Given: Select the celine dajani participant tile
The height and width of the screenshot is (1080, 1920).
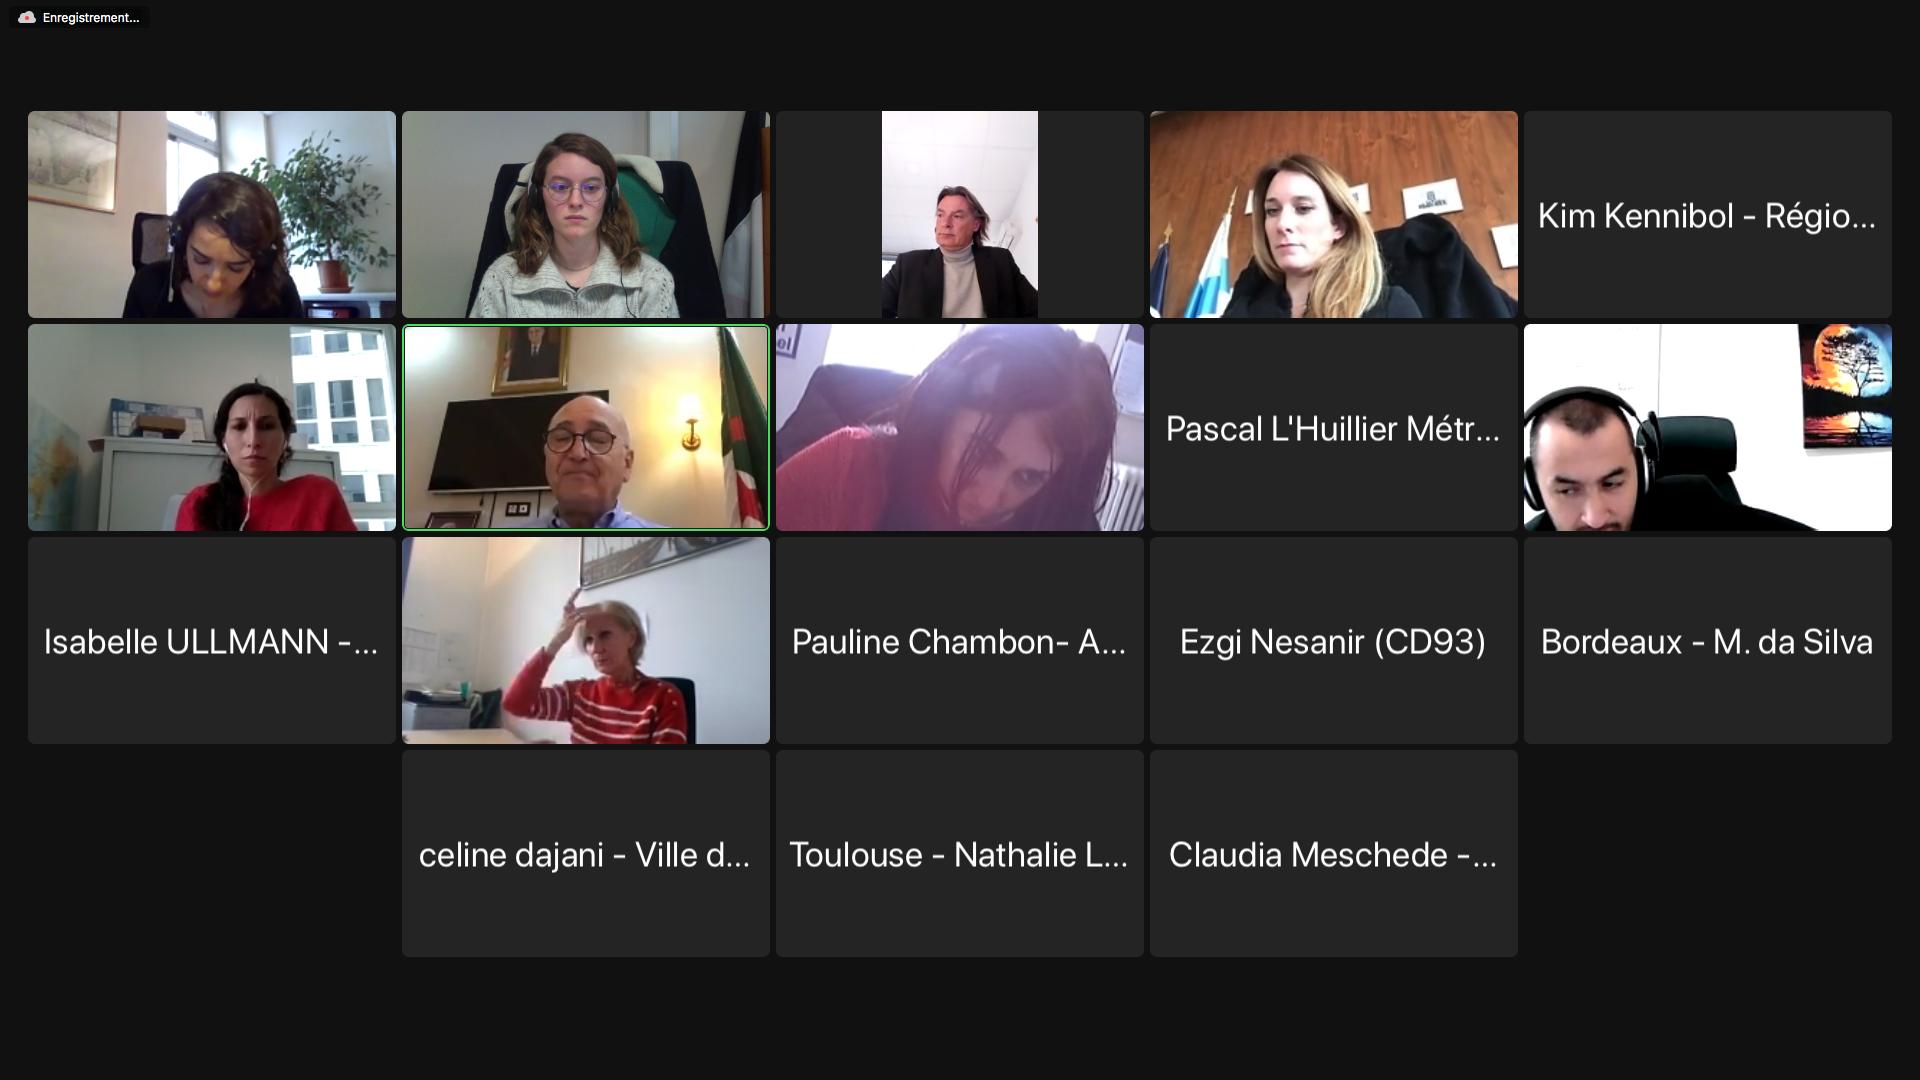Looking at the screenshot, I should point(585,853).
